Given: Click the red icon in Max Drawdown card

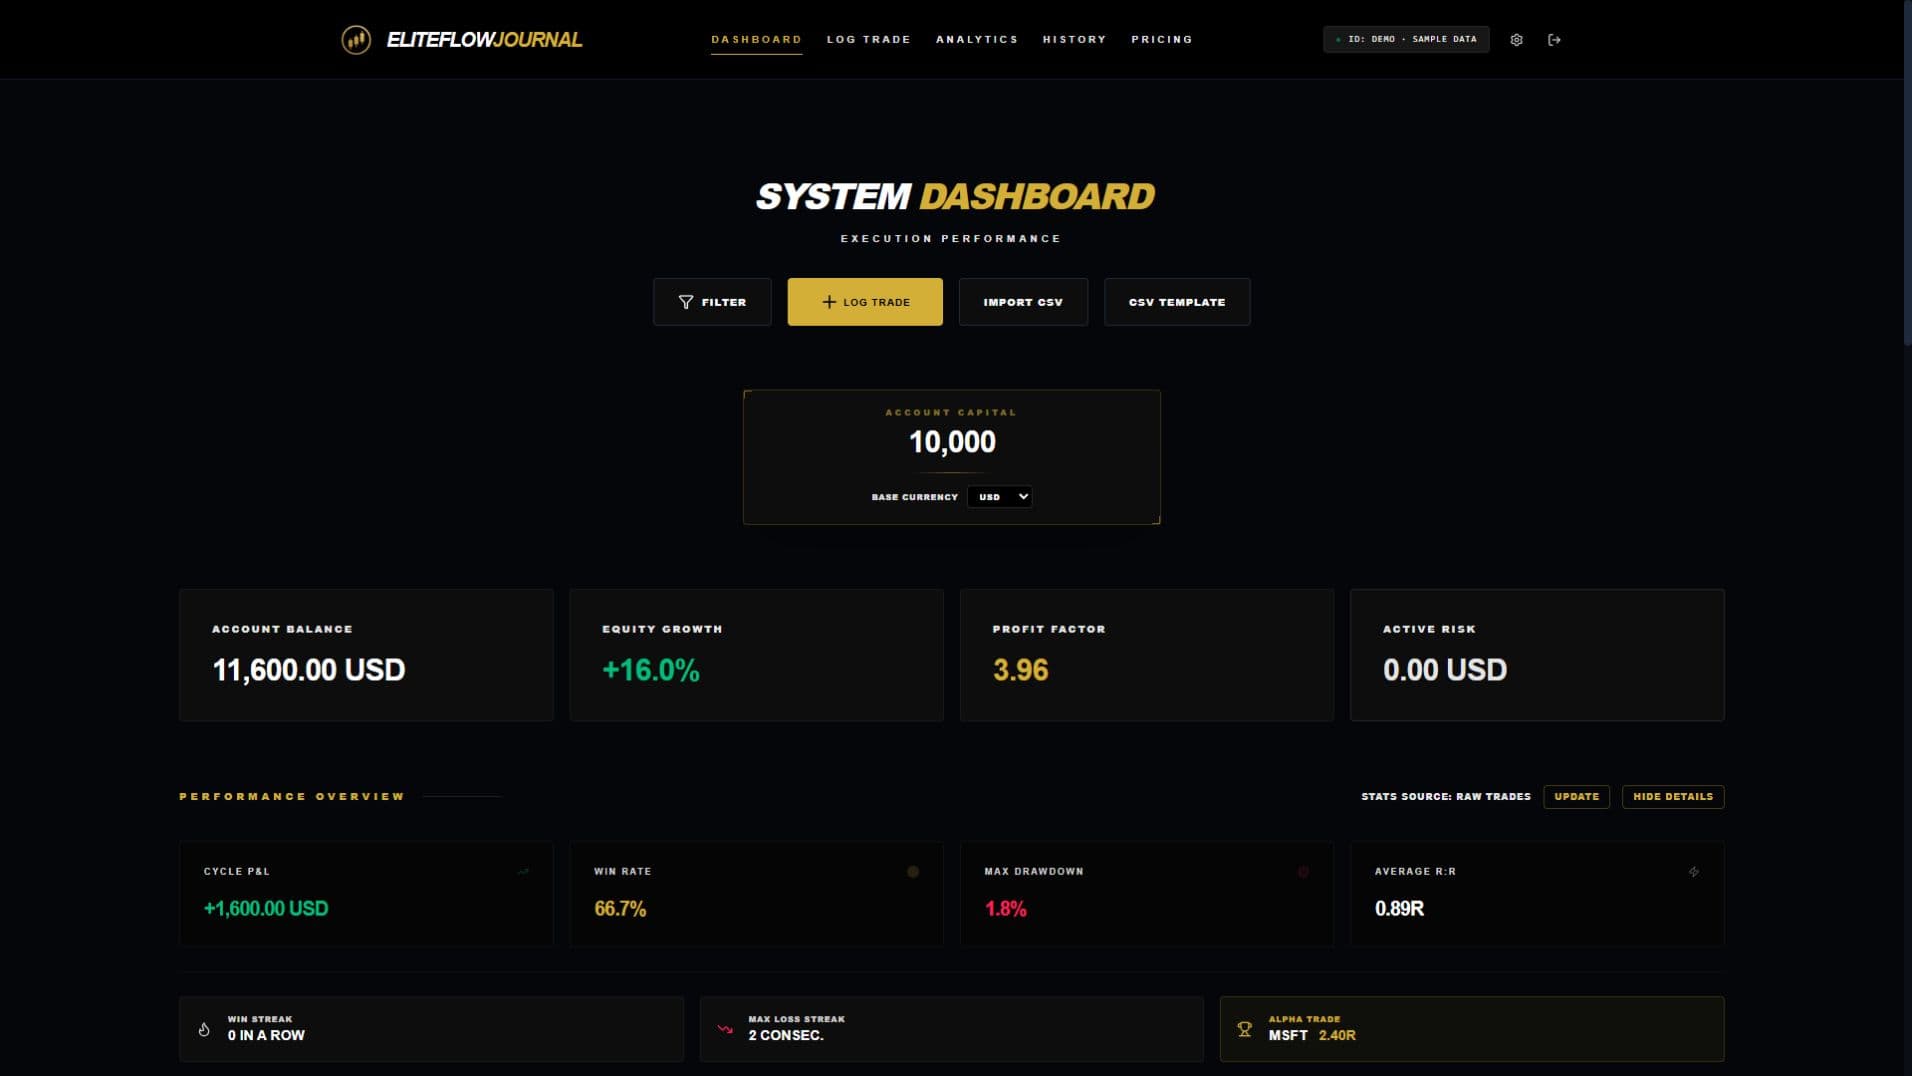Looking at the screenshot, I should click(x=1303, y=872).
